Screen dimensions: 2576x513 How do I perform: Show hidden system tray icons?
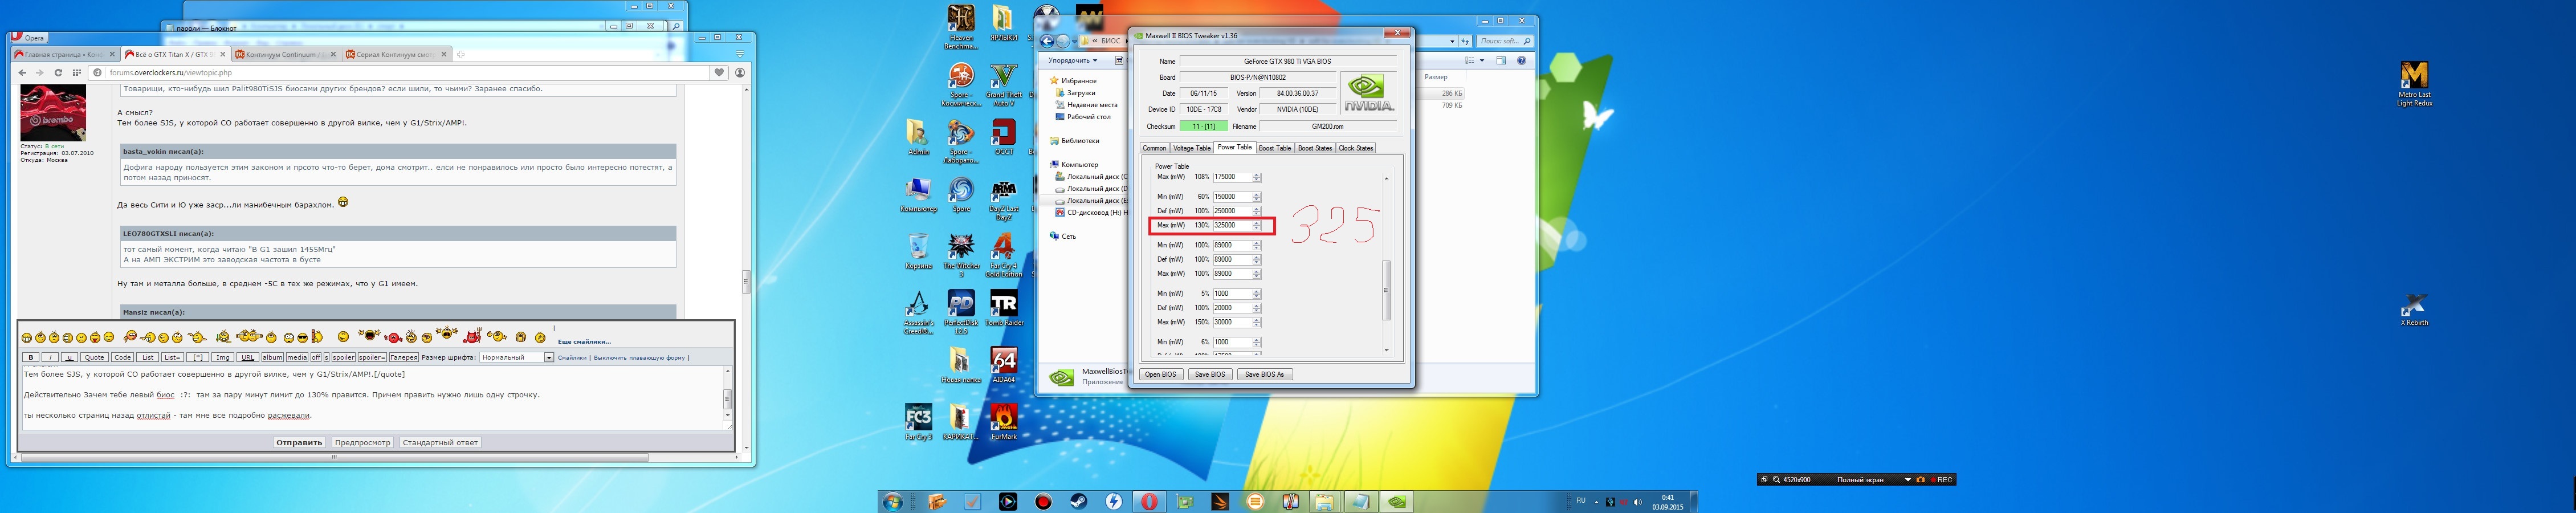tap(1596, 501)
